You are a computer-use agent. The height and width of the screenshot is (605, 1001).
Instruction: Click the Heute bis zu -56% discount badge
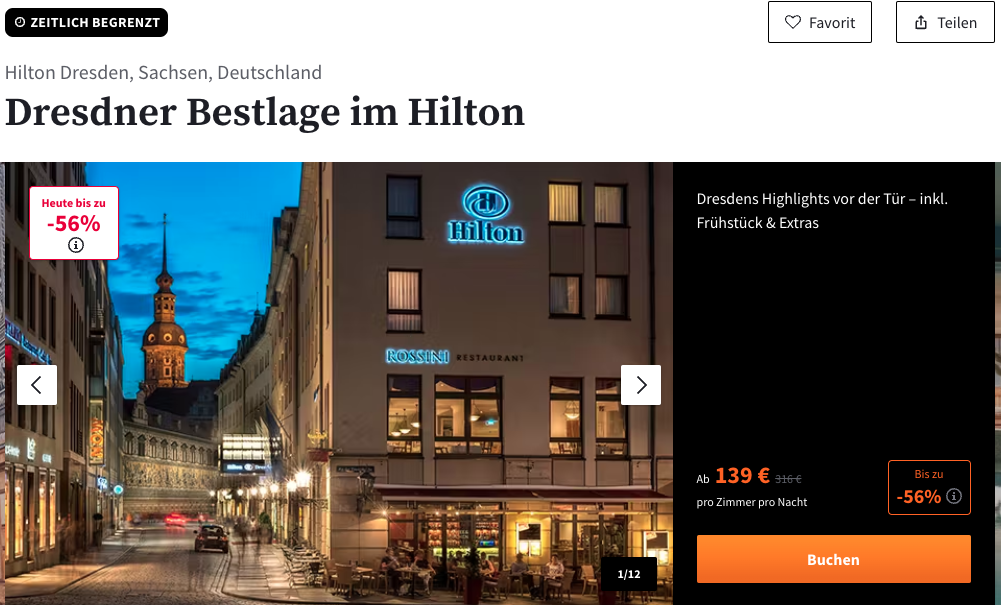click(74, 223)
